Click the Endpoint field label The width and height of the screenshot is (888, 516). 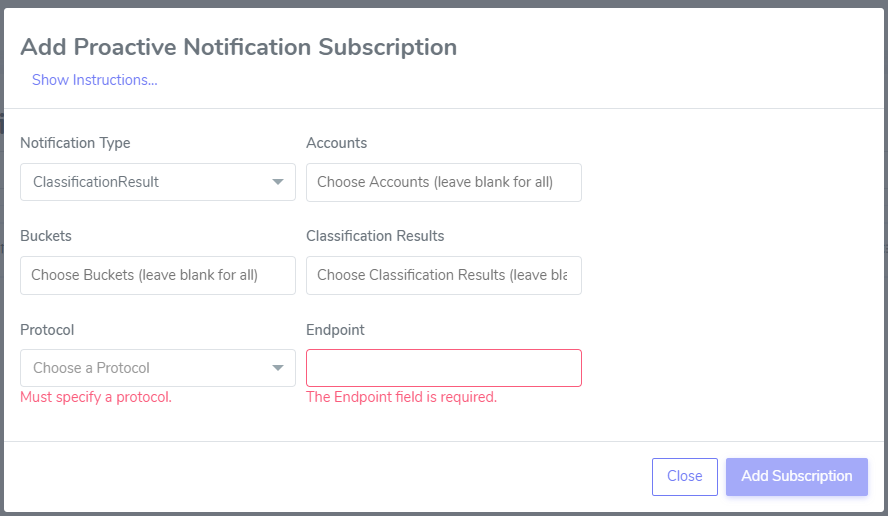[x=335, y=330]
